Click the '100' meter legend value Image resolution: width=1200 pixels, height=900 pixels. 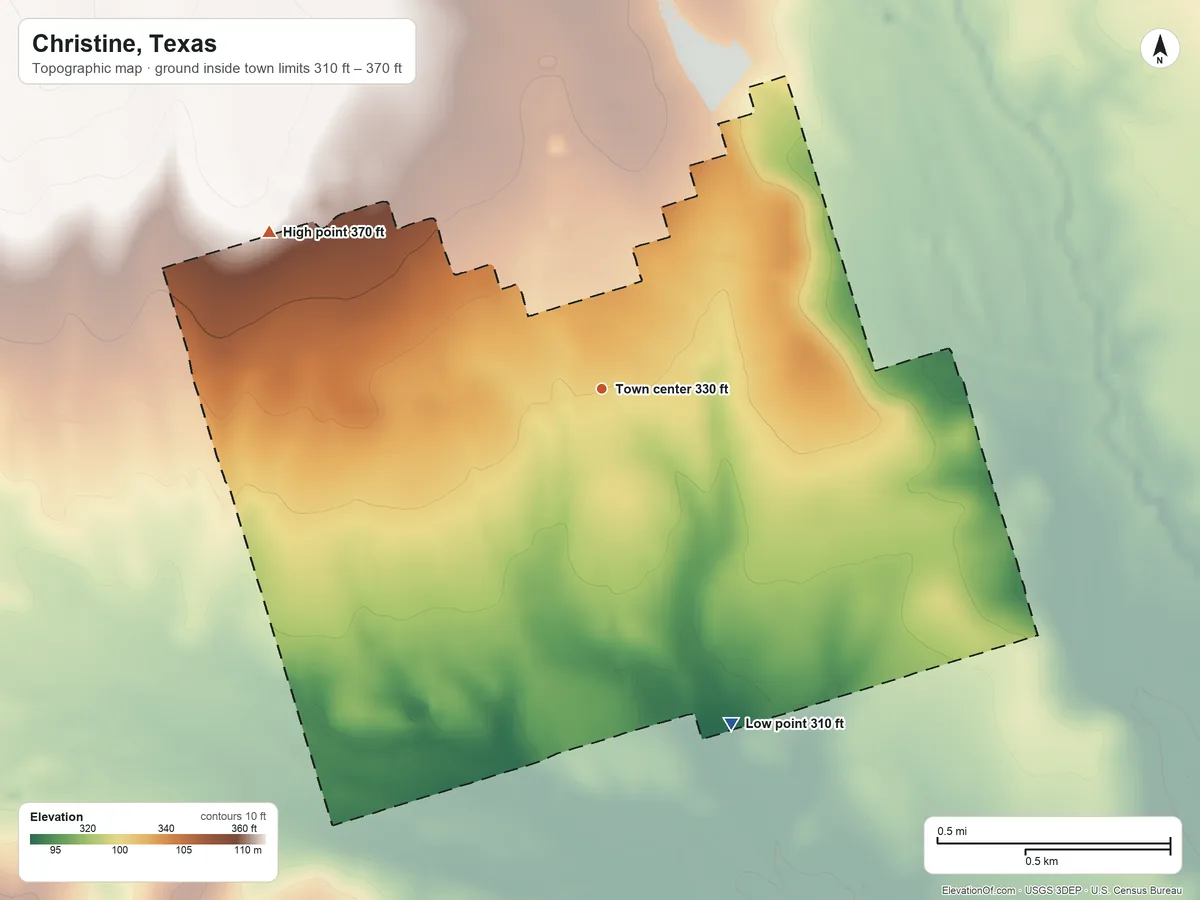click(120, 851)
